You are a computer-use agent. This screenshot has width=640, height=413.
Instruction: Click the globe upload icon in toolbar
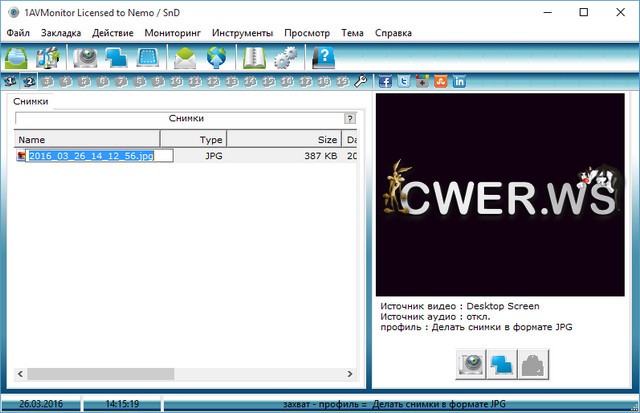tap(216, 58)
